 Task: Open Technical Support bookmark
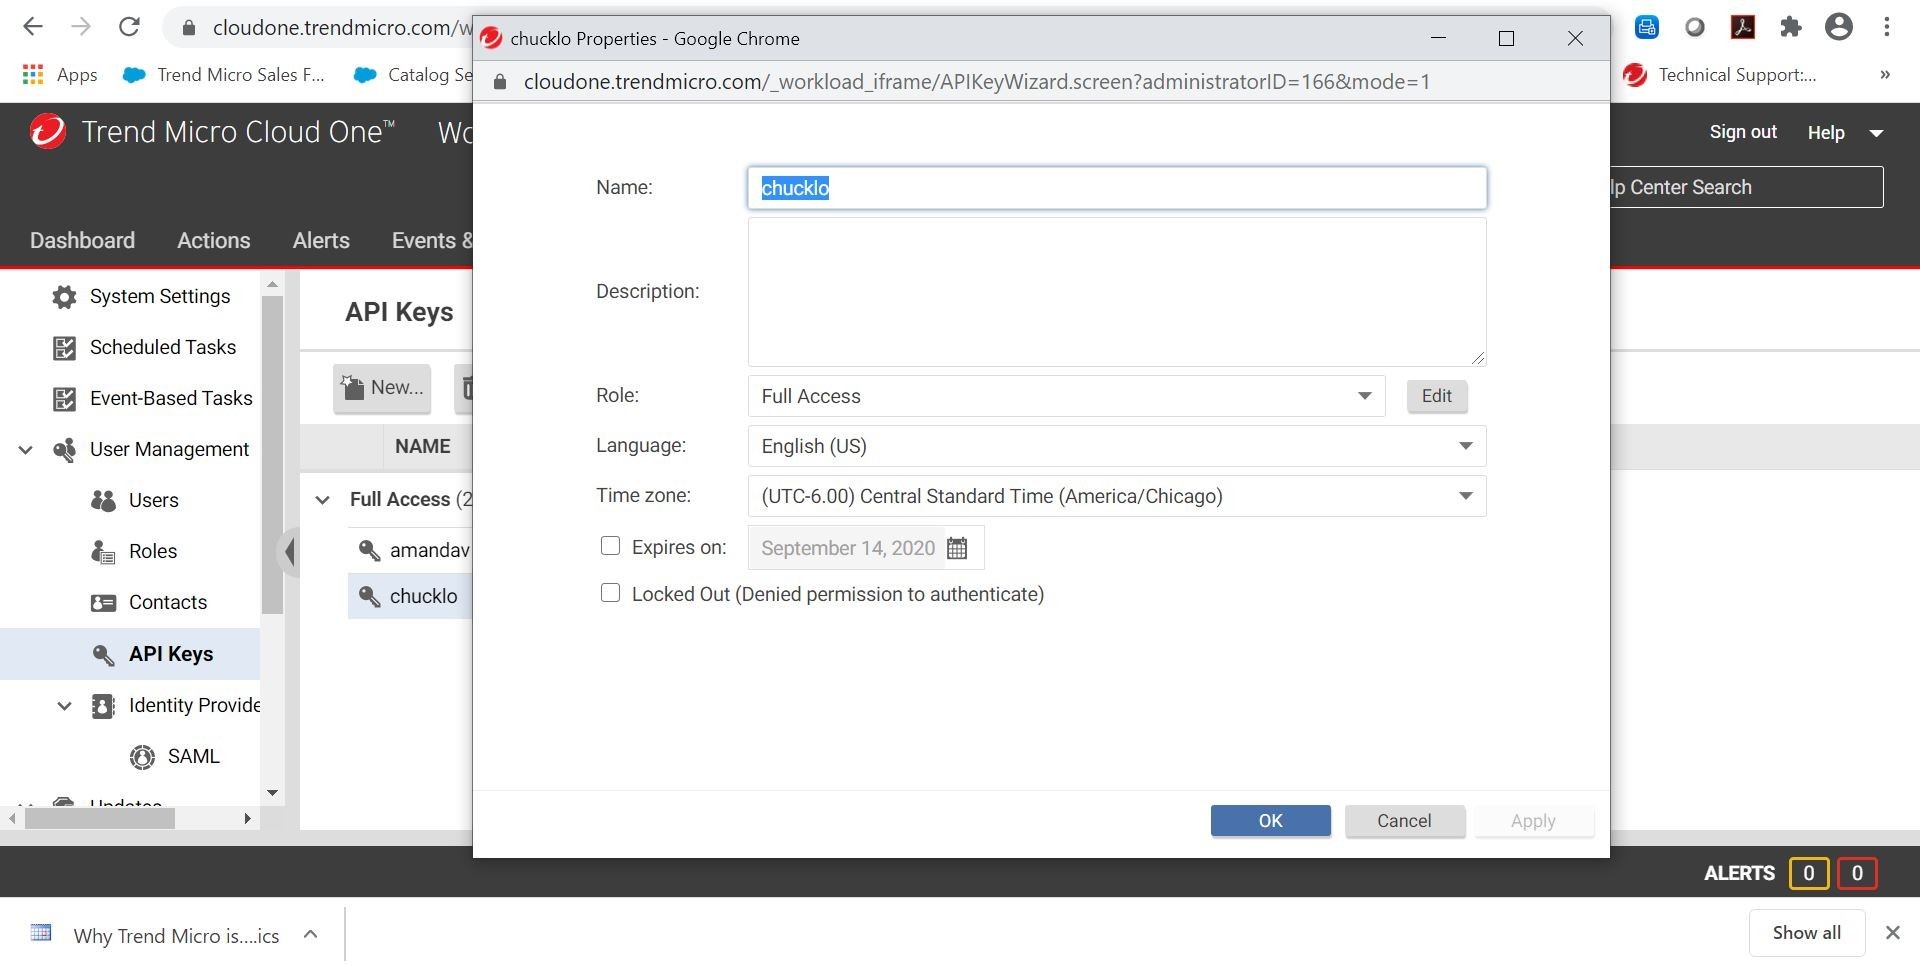pos(1720,74)
